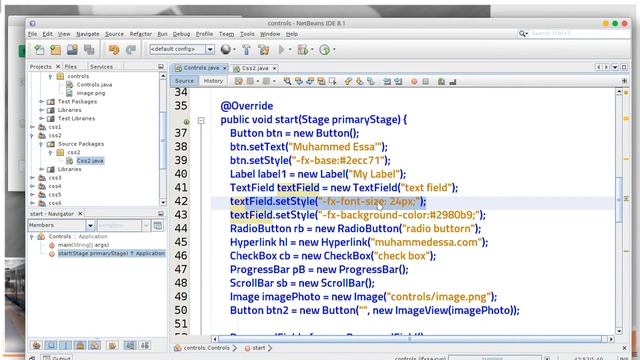Image resolution: width=640 pixels, height=360 pixels.
Task: Toggle Highlight Search editor icon
Action: coord(322,81)
